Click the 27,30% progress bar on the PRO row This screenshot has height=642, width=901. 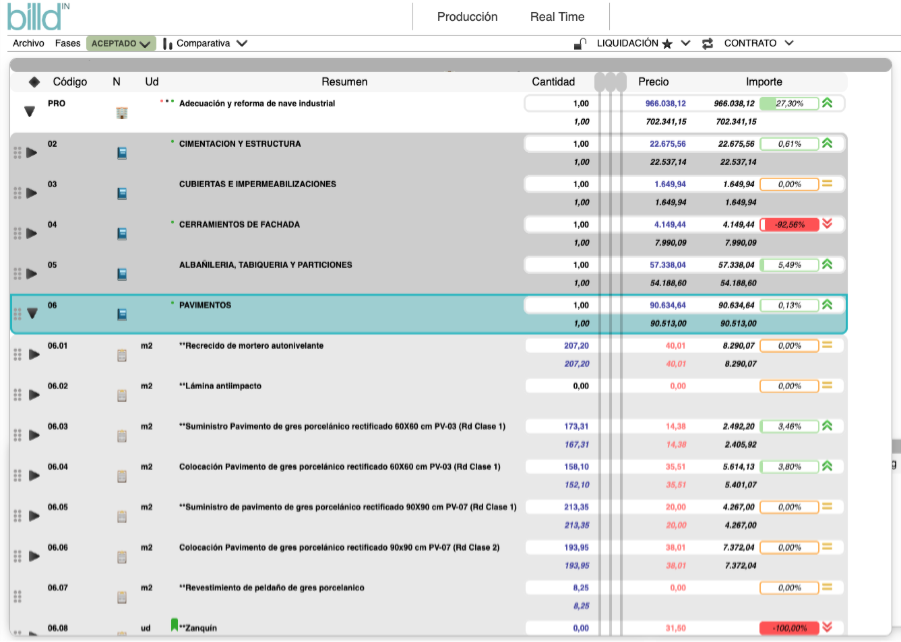pyautogui.click(x=789, y=103)
